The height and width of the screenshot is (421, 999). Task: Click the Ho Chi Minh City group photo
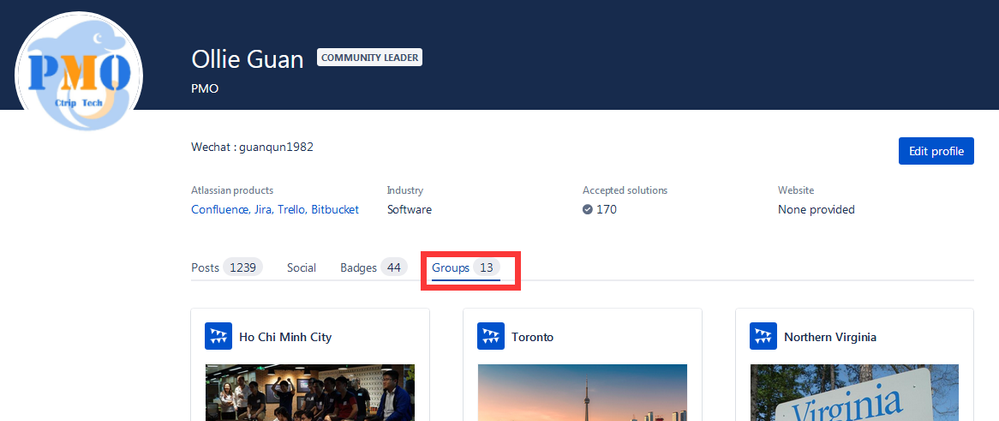(310, 392)
